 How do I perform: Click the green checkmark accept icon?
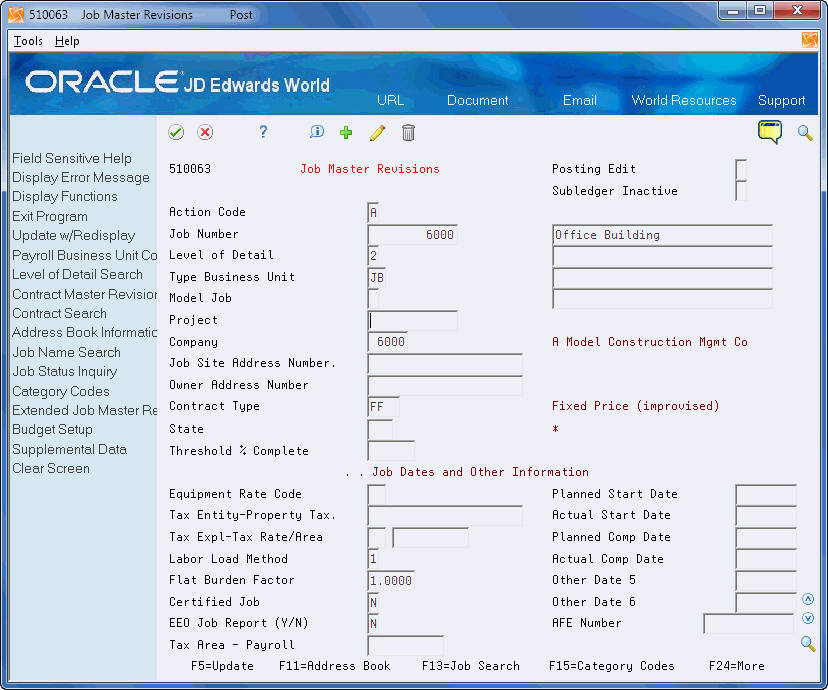coord(174,132)
